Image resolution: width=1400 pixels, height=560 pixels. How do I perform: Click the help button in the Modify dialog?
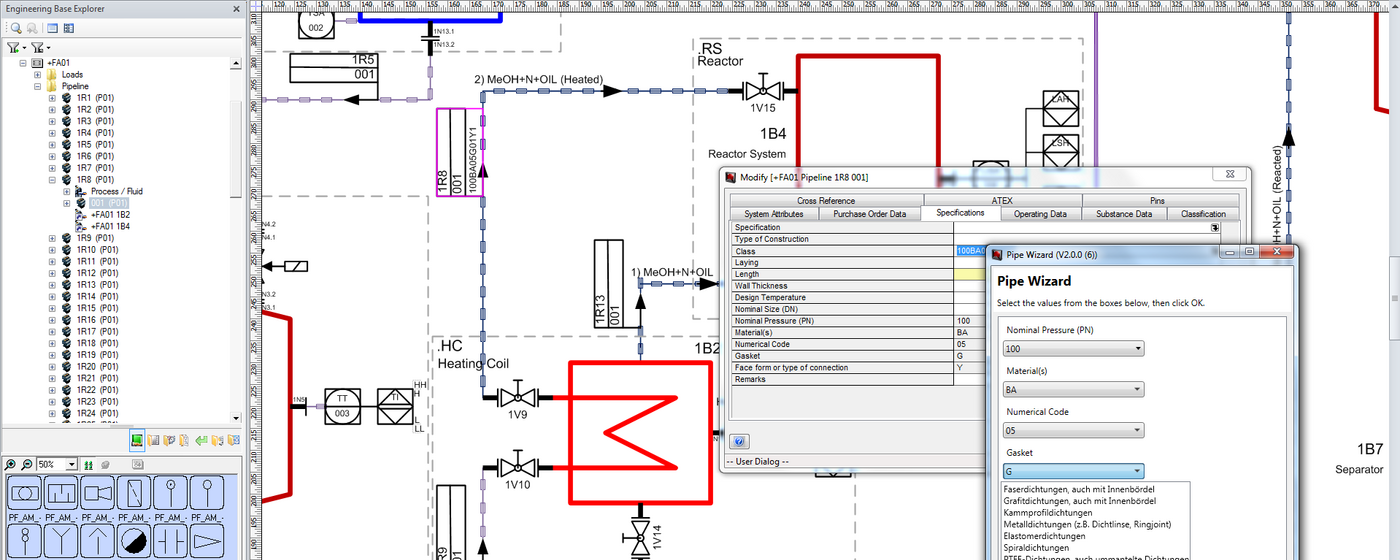click(739, 441)
